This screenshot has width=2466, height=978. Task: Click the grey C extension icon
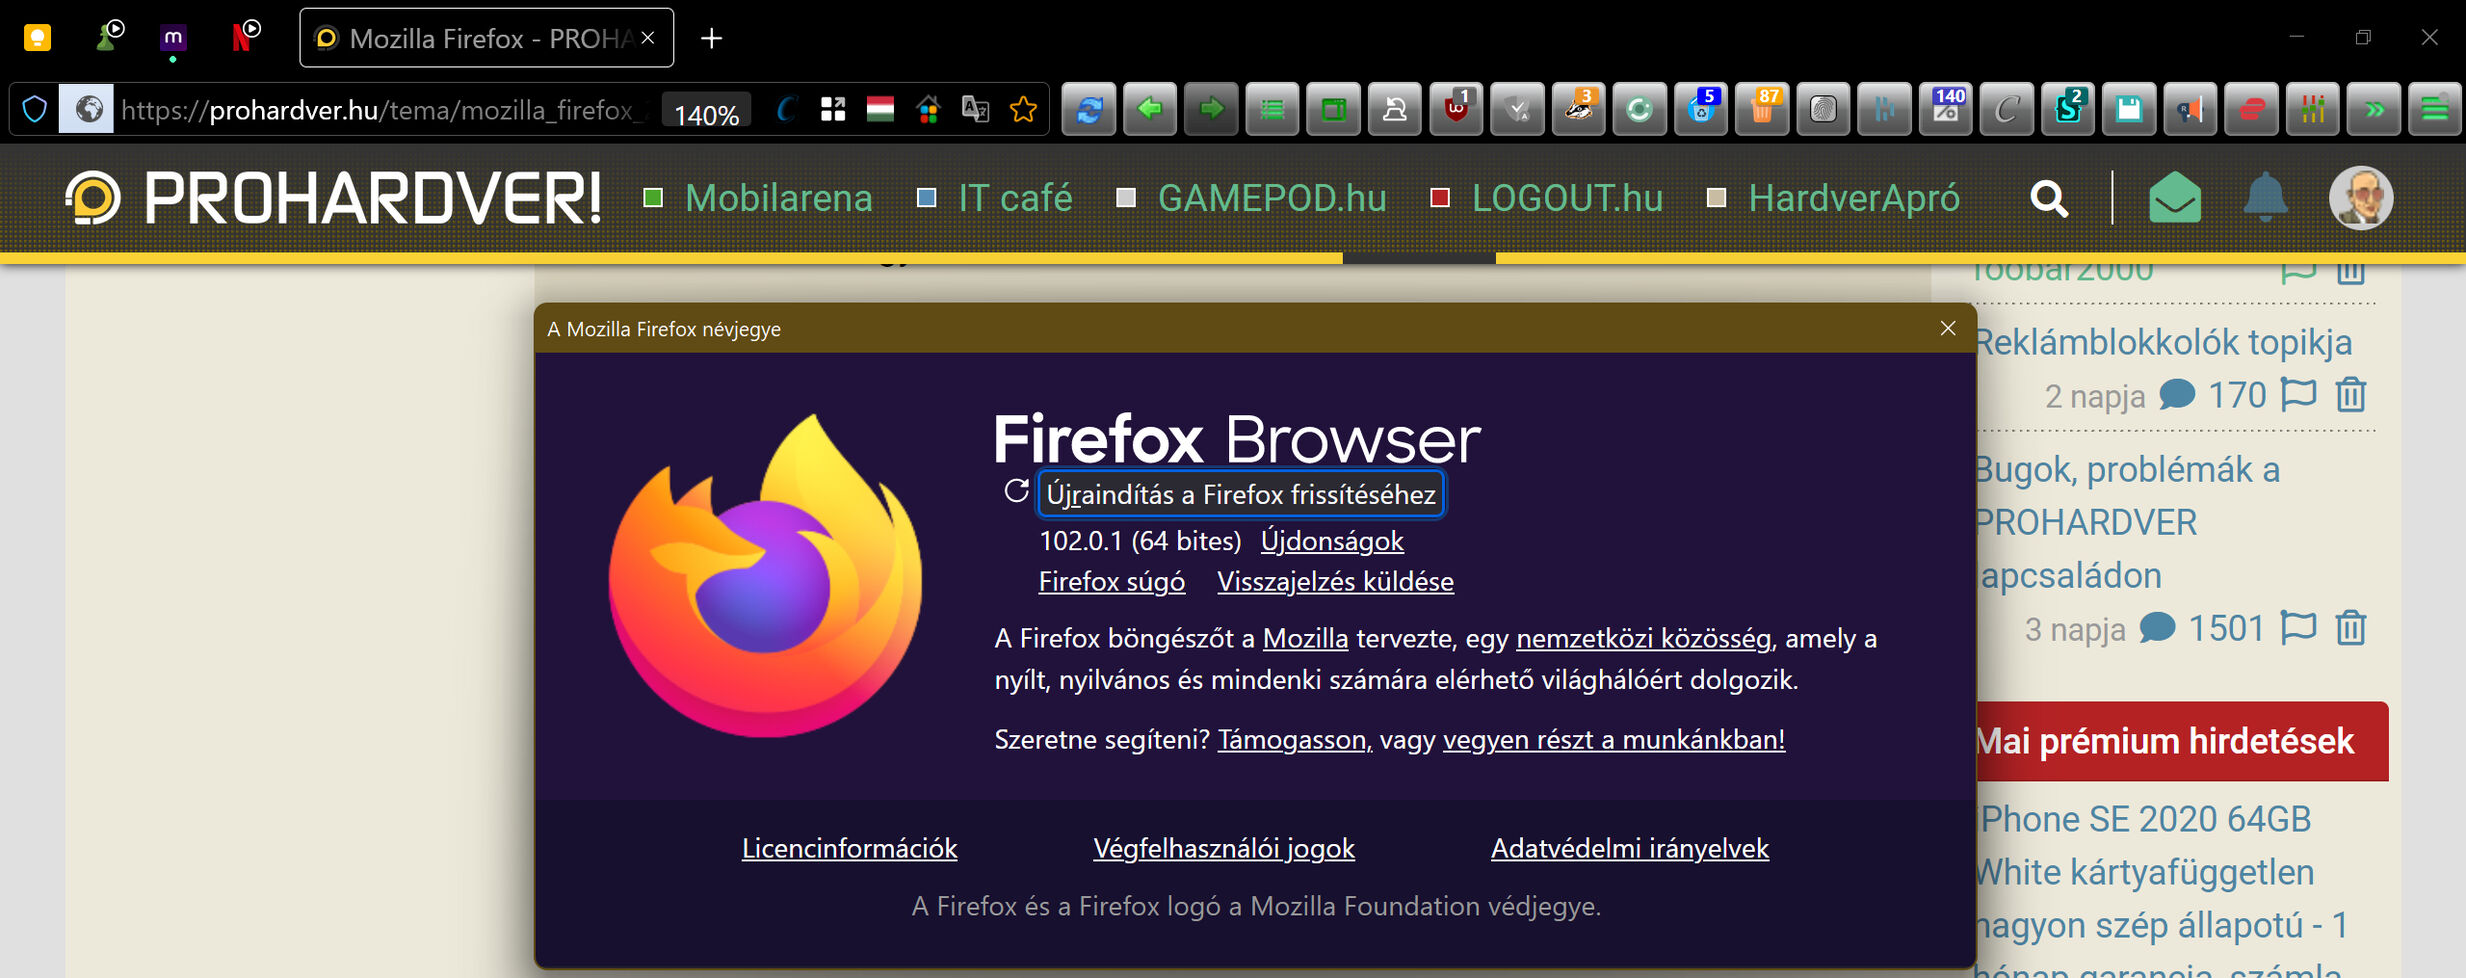pyautogui.click(x=2007, y=109)
